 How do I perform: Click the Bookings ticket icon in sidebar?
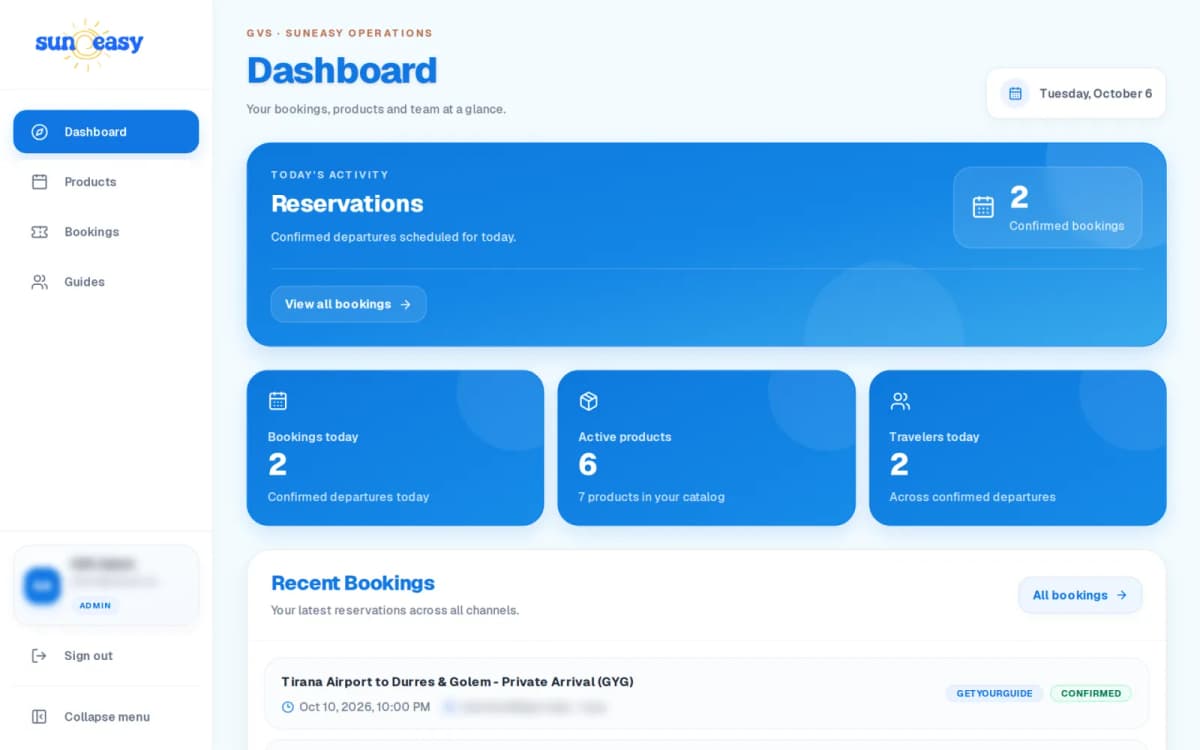pos(40,232)
